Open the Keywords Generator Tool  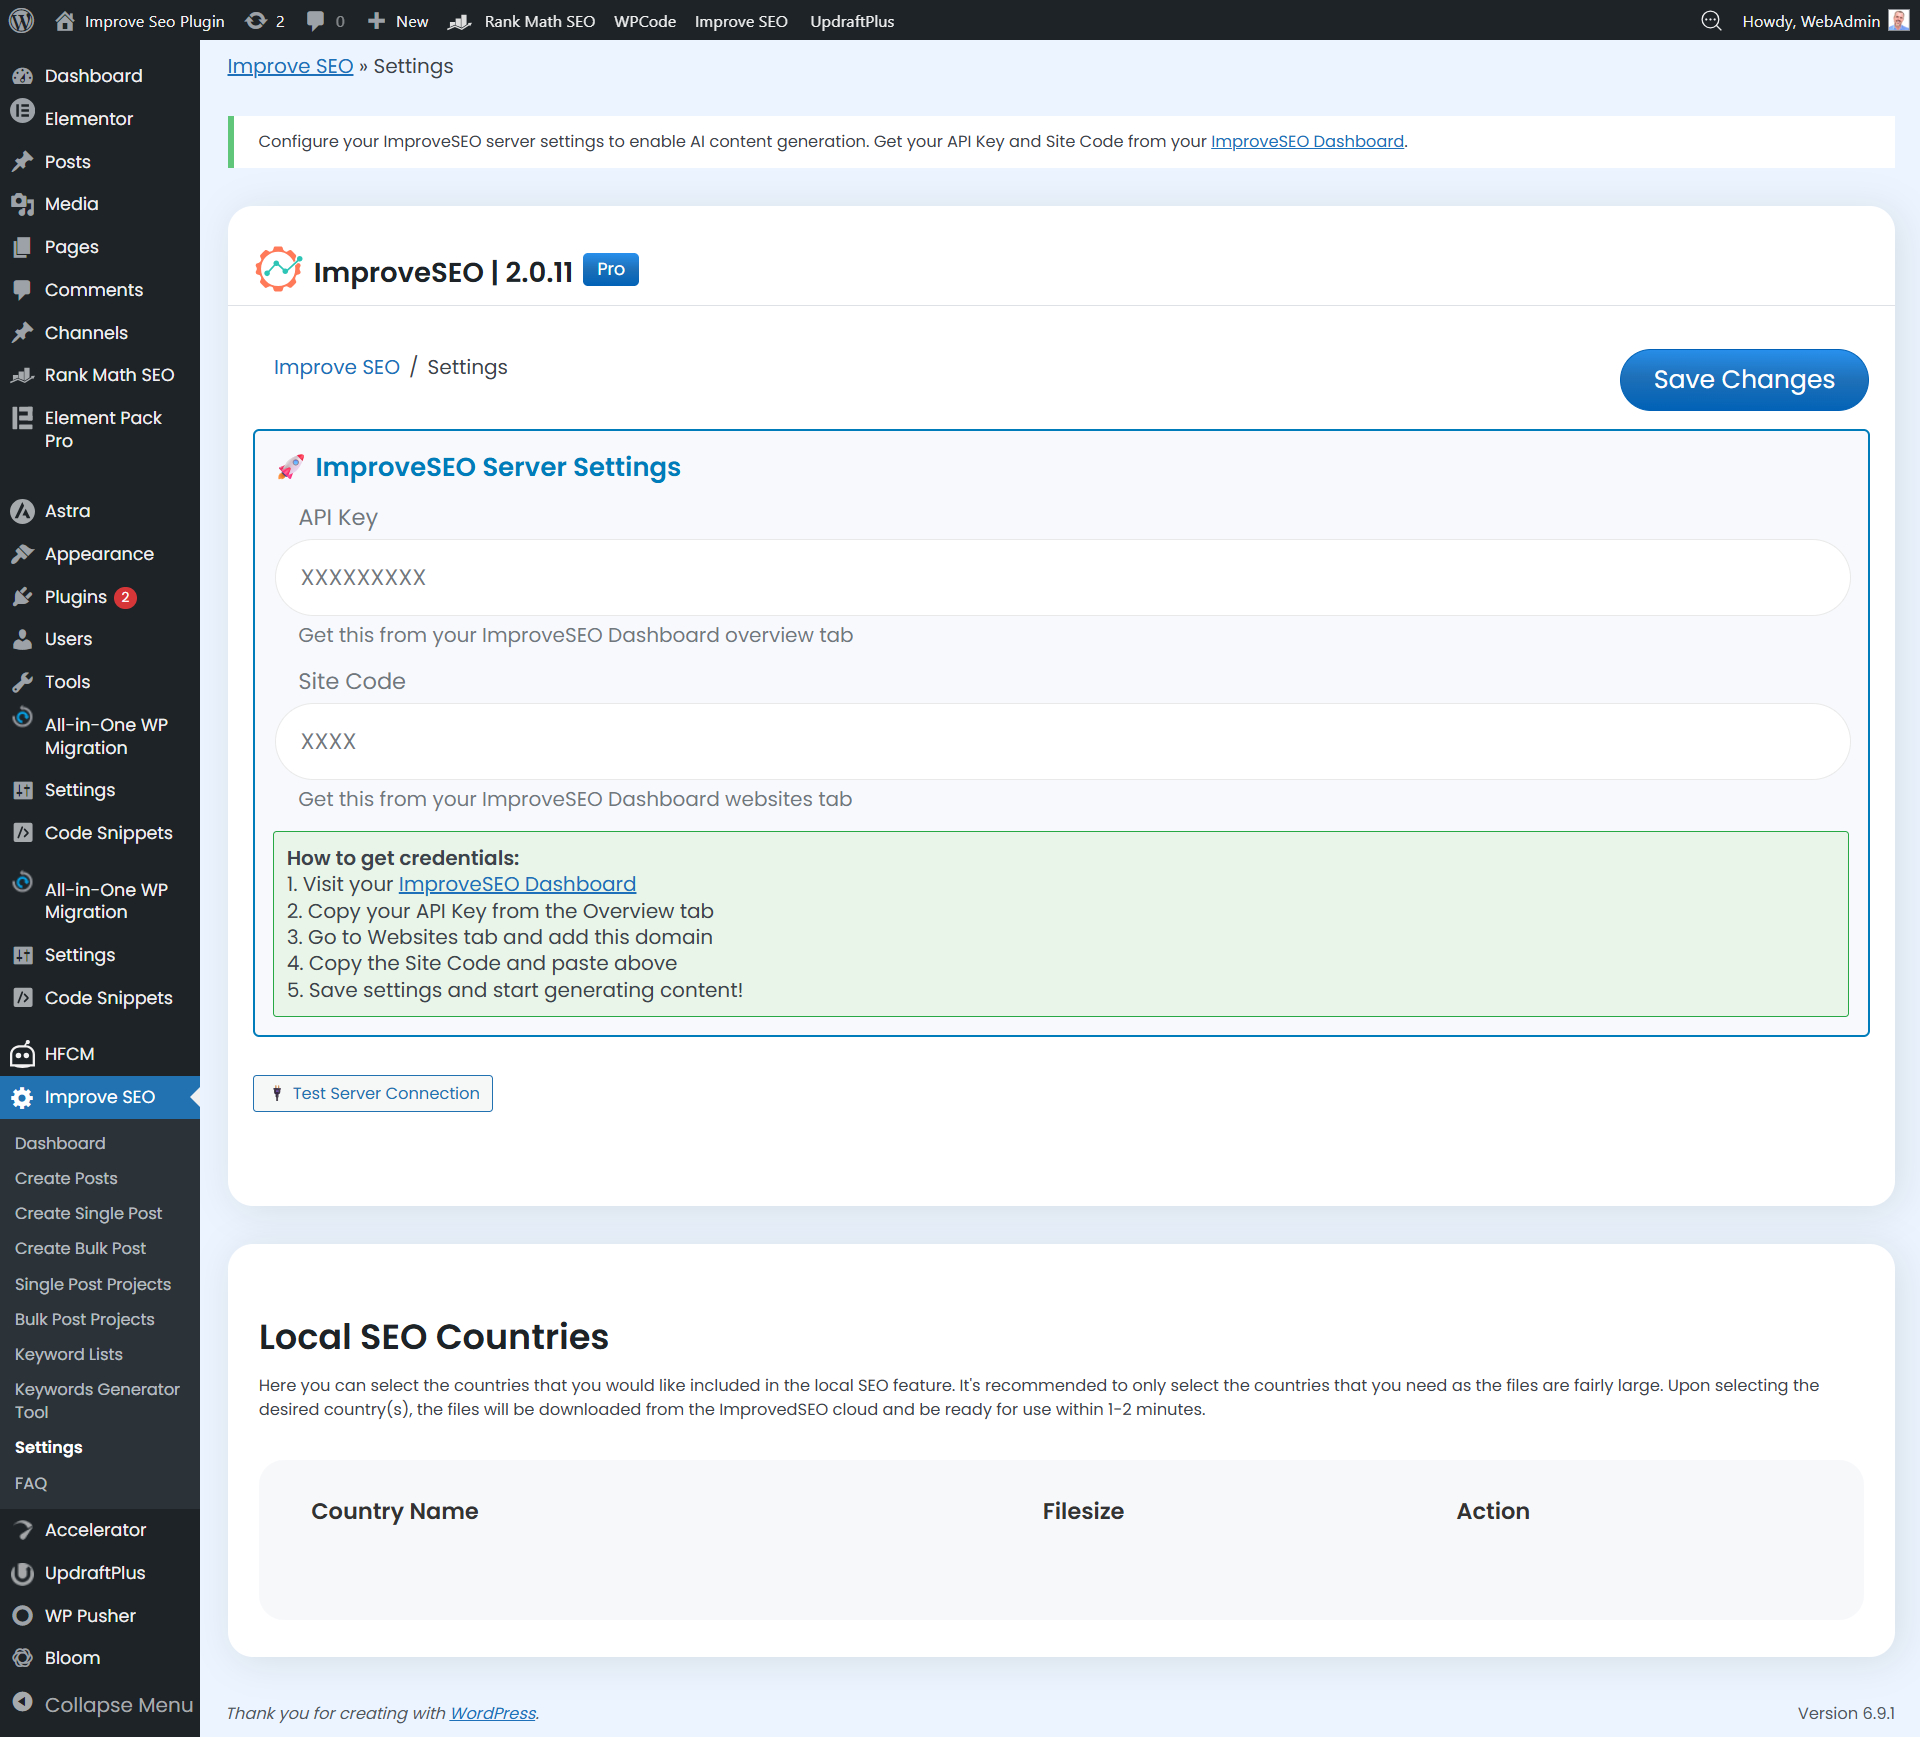click(x=97, y=1400)
